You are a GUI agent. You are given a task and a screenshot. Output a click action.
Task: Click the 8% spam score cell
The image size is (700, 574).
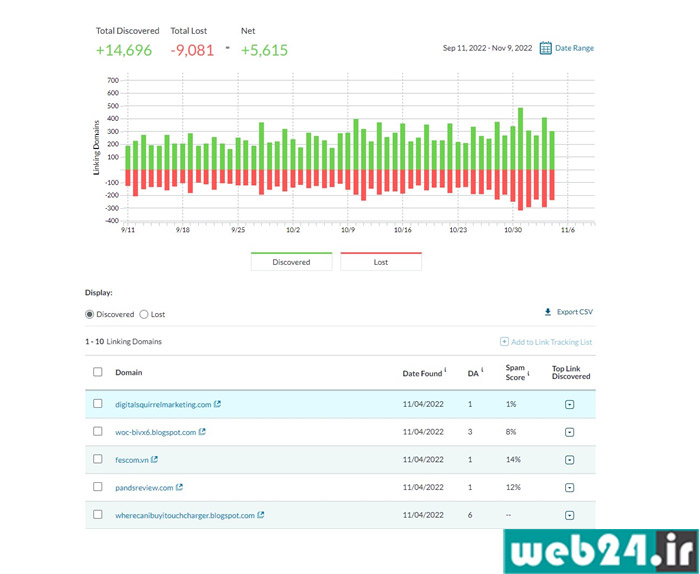coord(511,432)
